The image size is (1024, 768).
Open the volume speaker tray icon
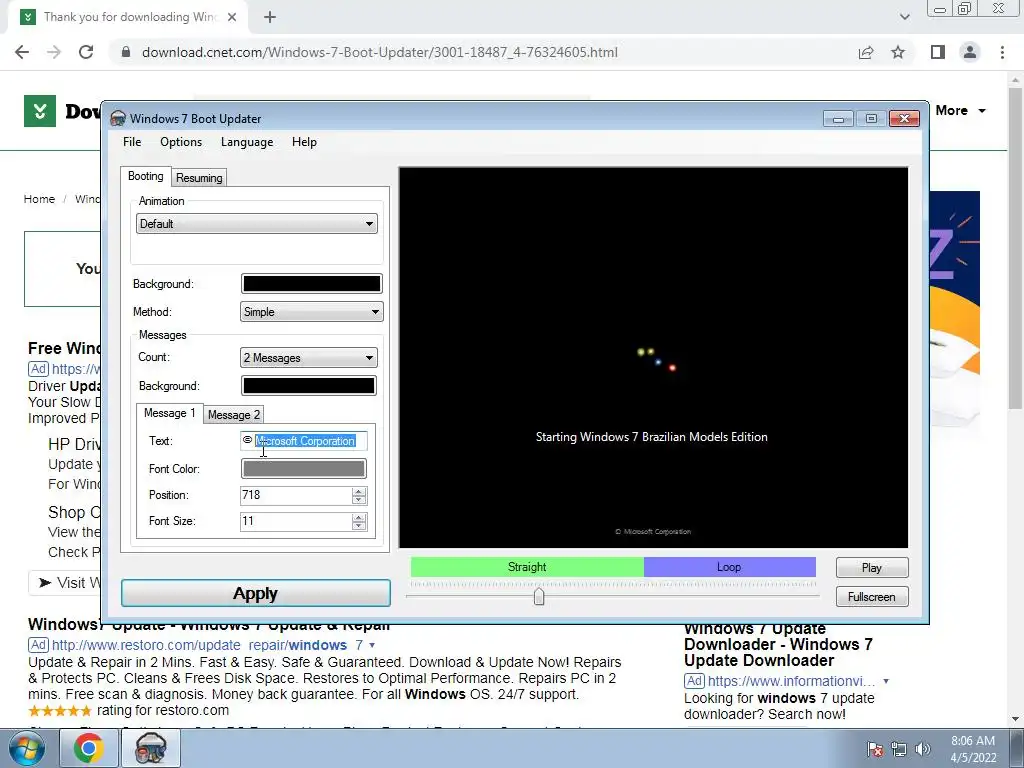pos(923,750)
